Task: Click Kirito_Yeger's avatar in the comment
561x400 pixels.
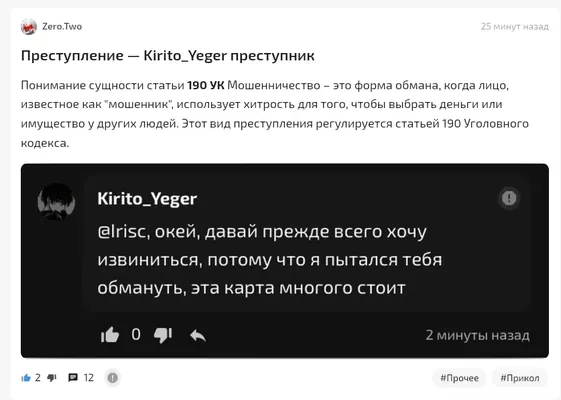Action: (x=56, y=201)
